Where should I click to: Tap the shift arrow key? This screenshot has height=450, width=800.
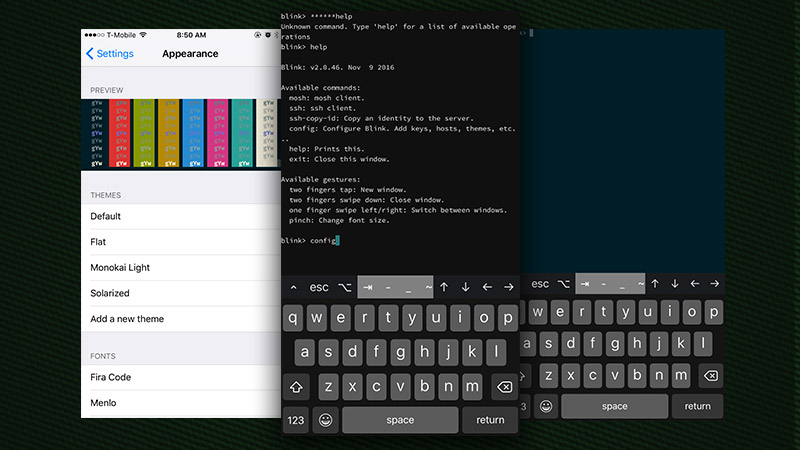click(296, 387)
